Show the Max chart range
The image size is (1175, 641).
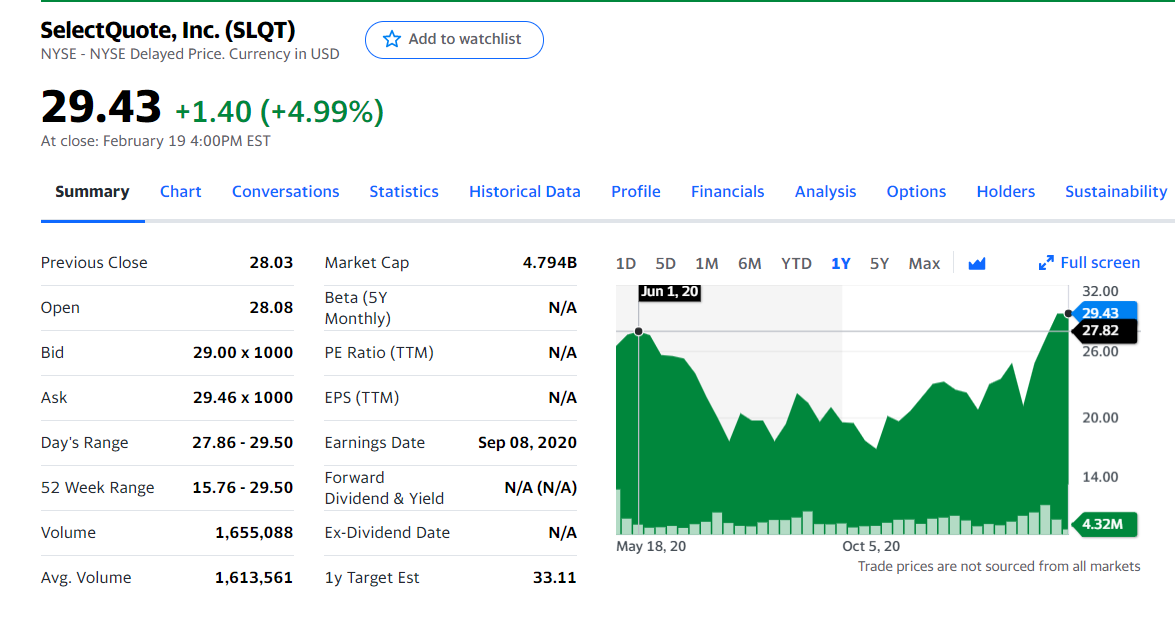tap(924, 264)
